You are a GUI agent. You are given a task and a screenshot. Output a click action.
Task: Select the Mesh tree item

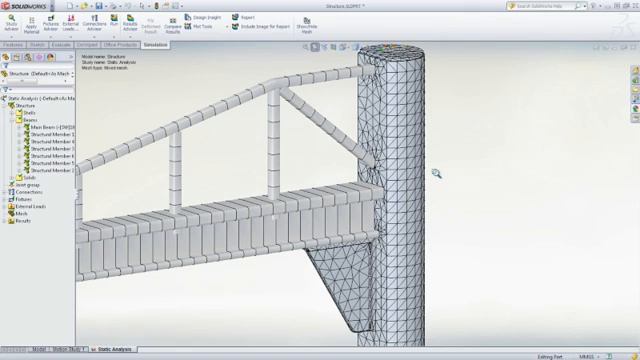pyautogui.click(x=18, y=213)
